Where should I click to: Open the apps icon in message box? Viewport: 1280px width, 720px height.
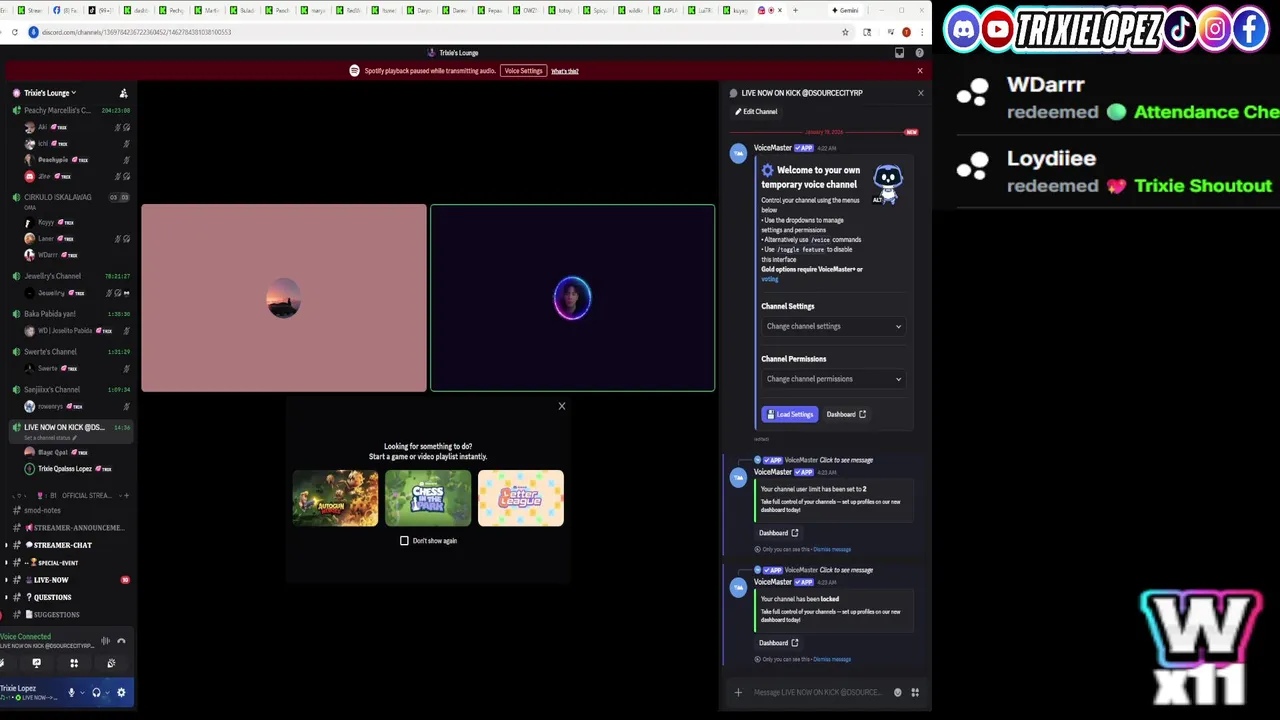tap(915, 692)
